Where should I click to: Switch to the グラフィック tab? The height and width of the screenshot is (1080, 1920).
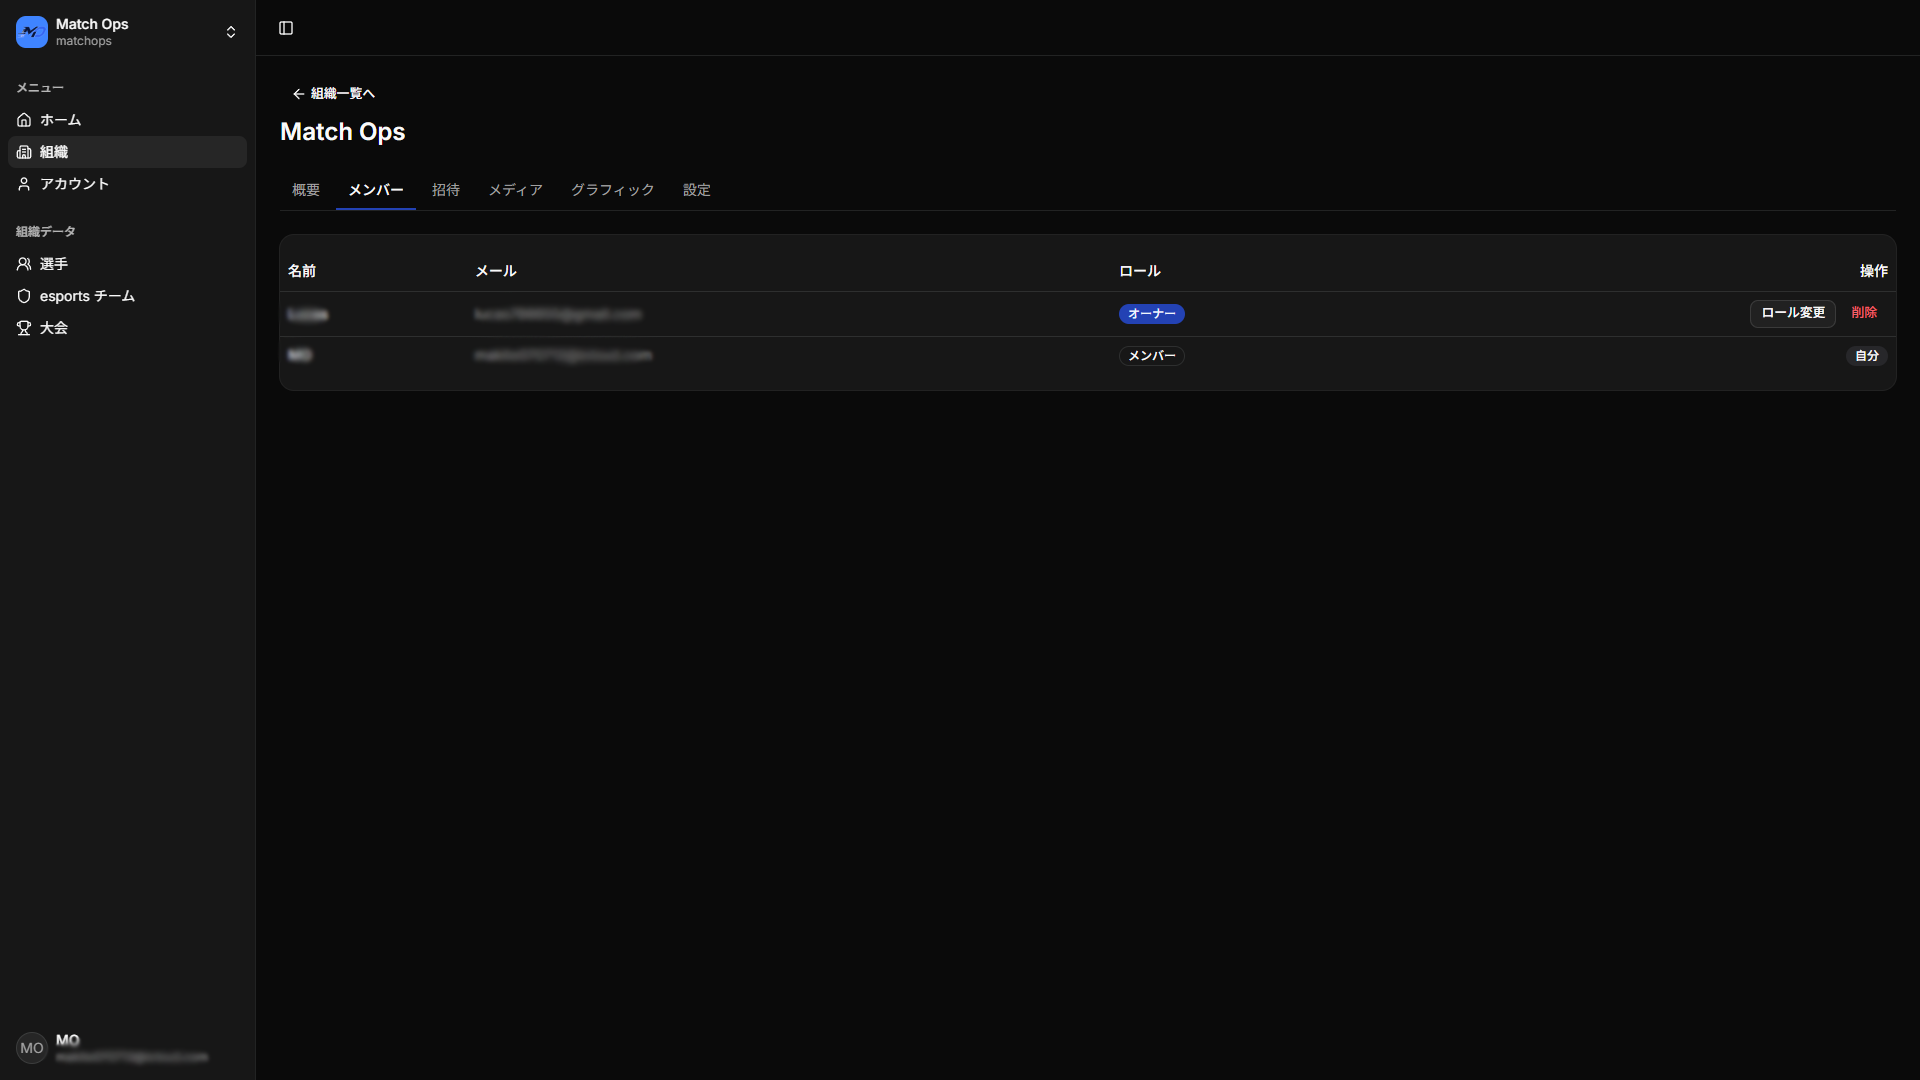click(613, 190)
